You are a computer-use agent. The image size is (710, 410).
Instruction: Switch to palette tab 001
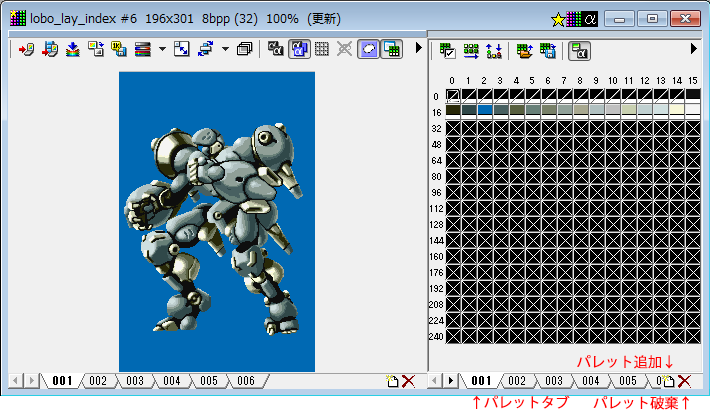481,381
